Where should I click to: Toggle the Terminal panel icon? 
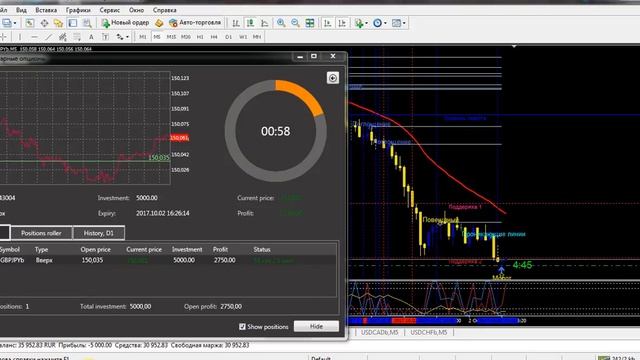(73, 23)
